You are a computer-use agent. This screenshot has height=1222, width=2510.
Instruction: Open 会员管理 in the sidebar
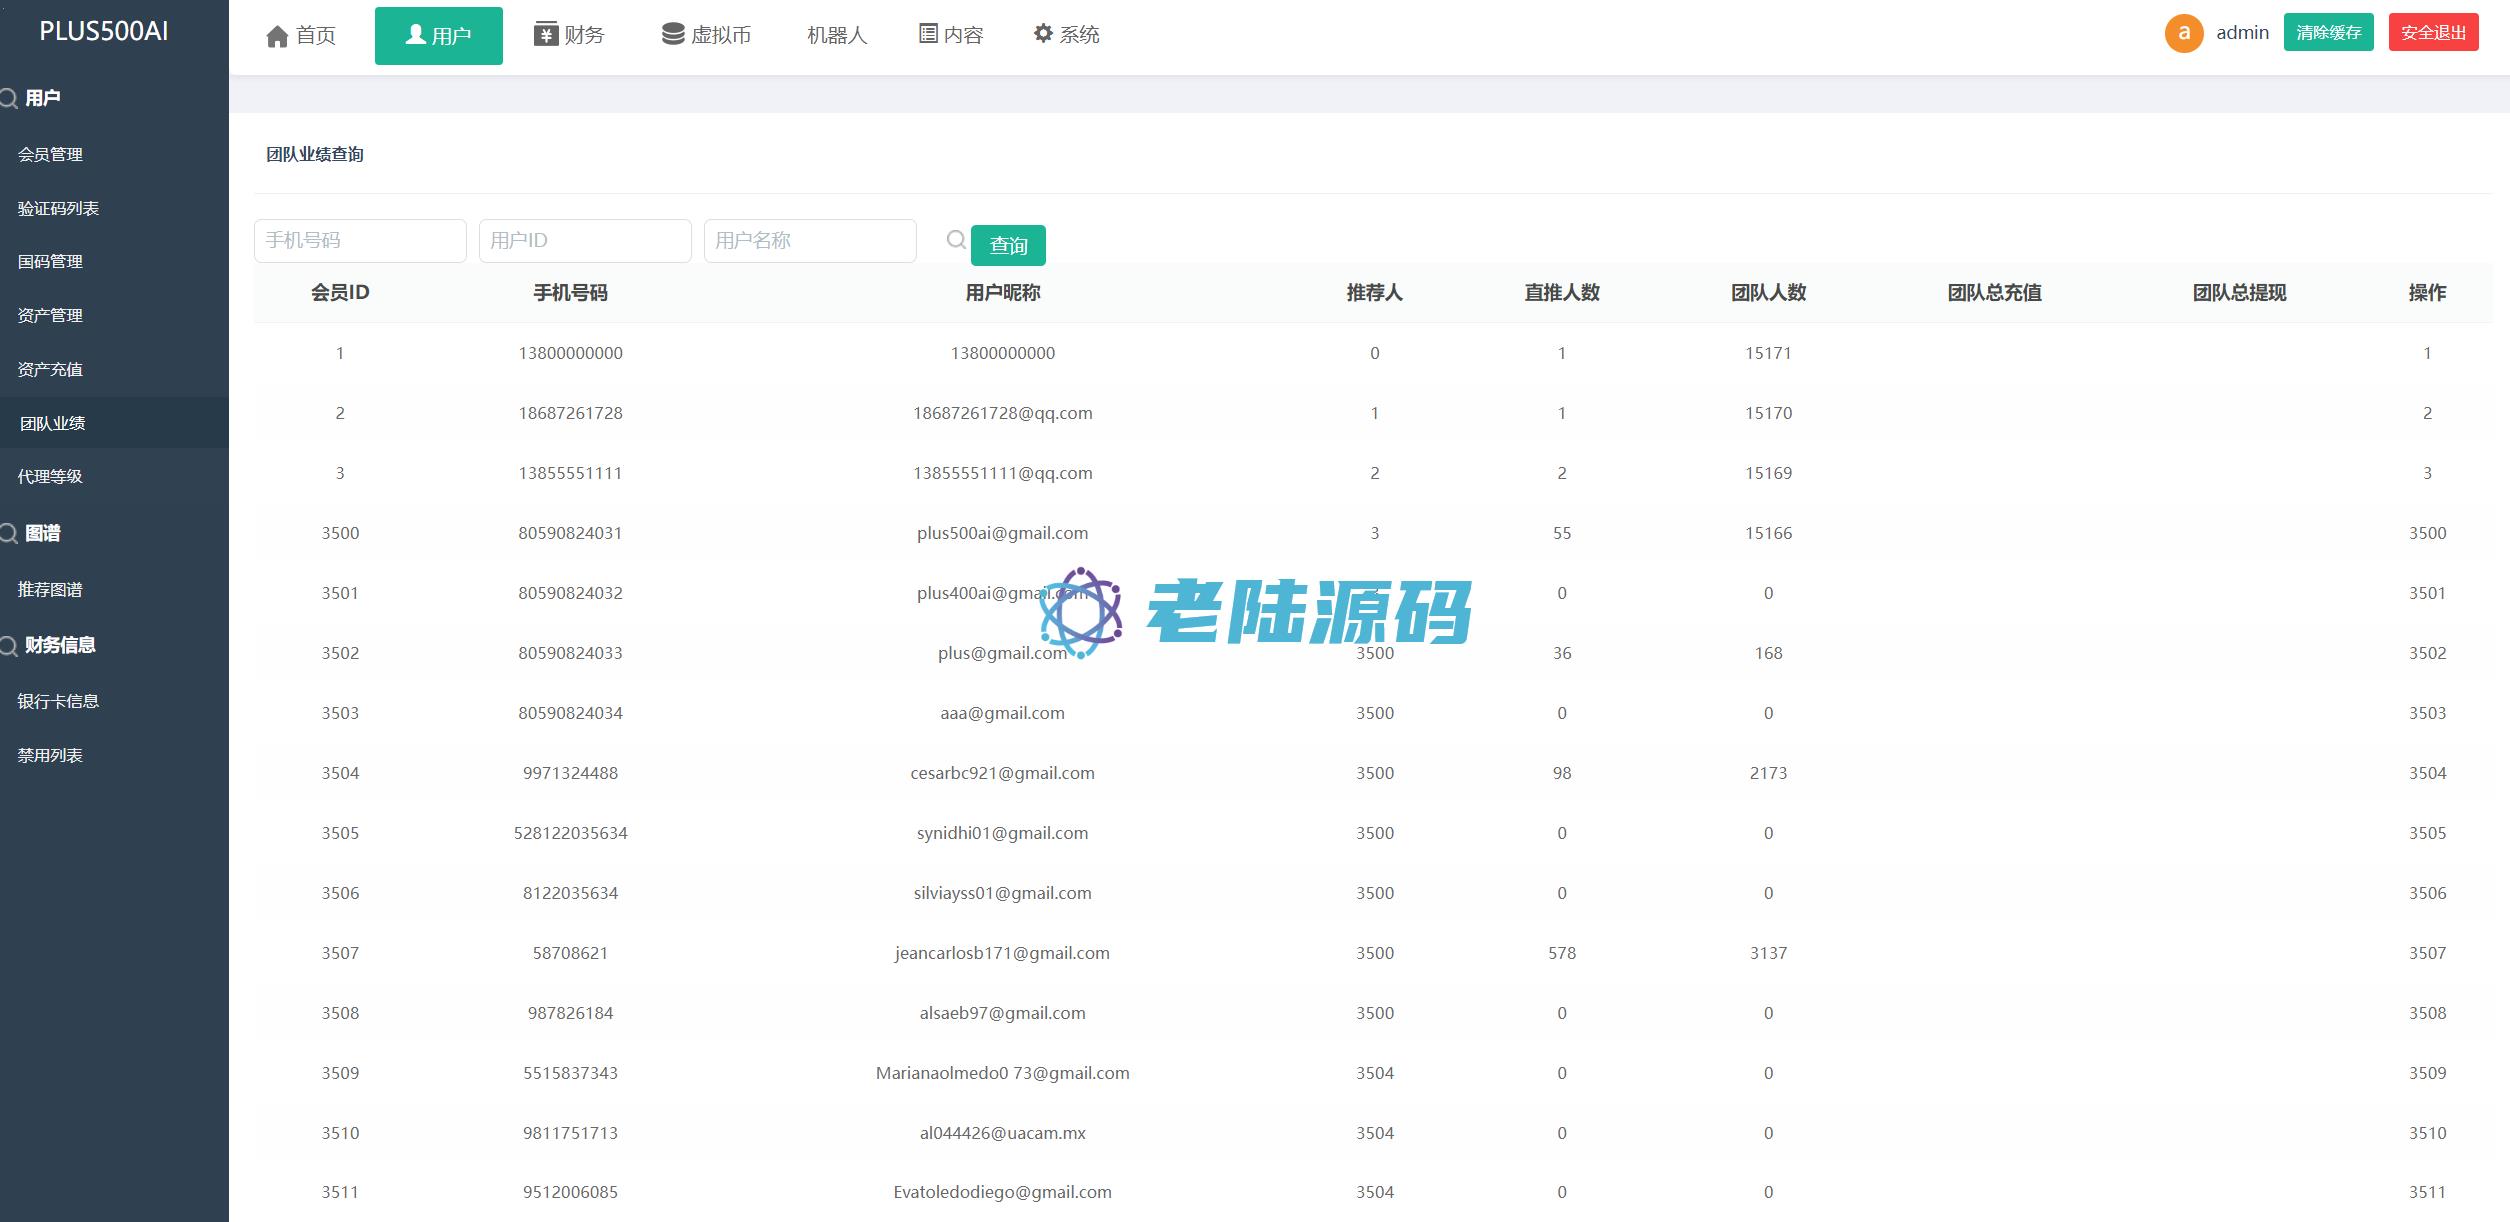[x=50, y=154]
